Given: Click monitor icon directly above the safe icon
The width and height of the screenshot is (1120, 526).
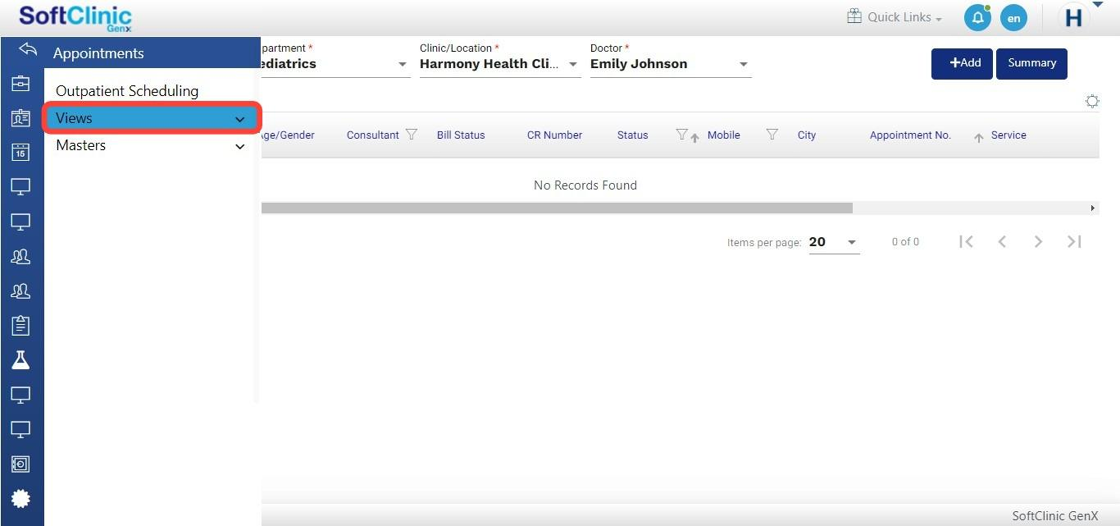Looking at the screenshot, I should point(21,429).
